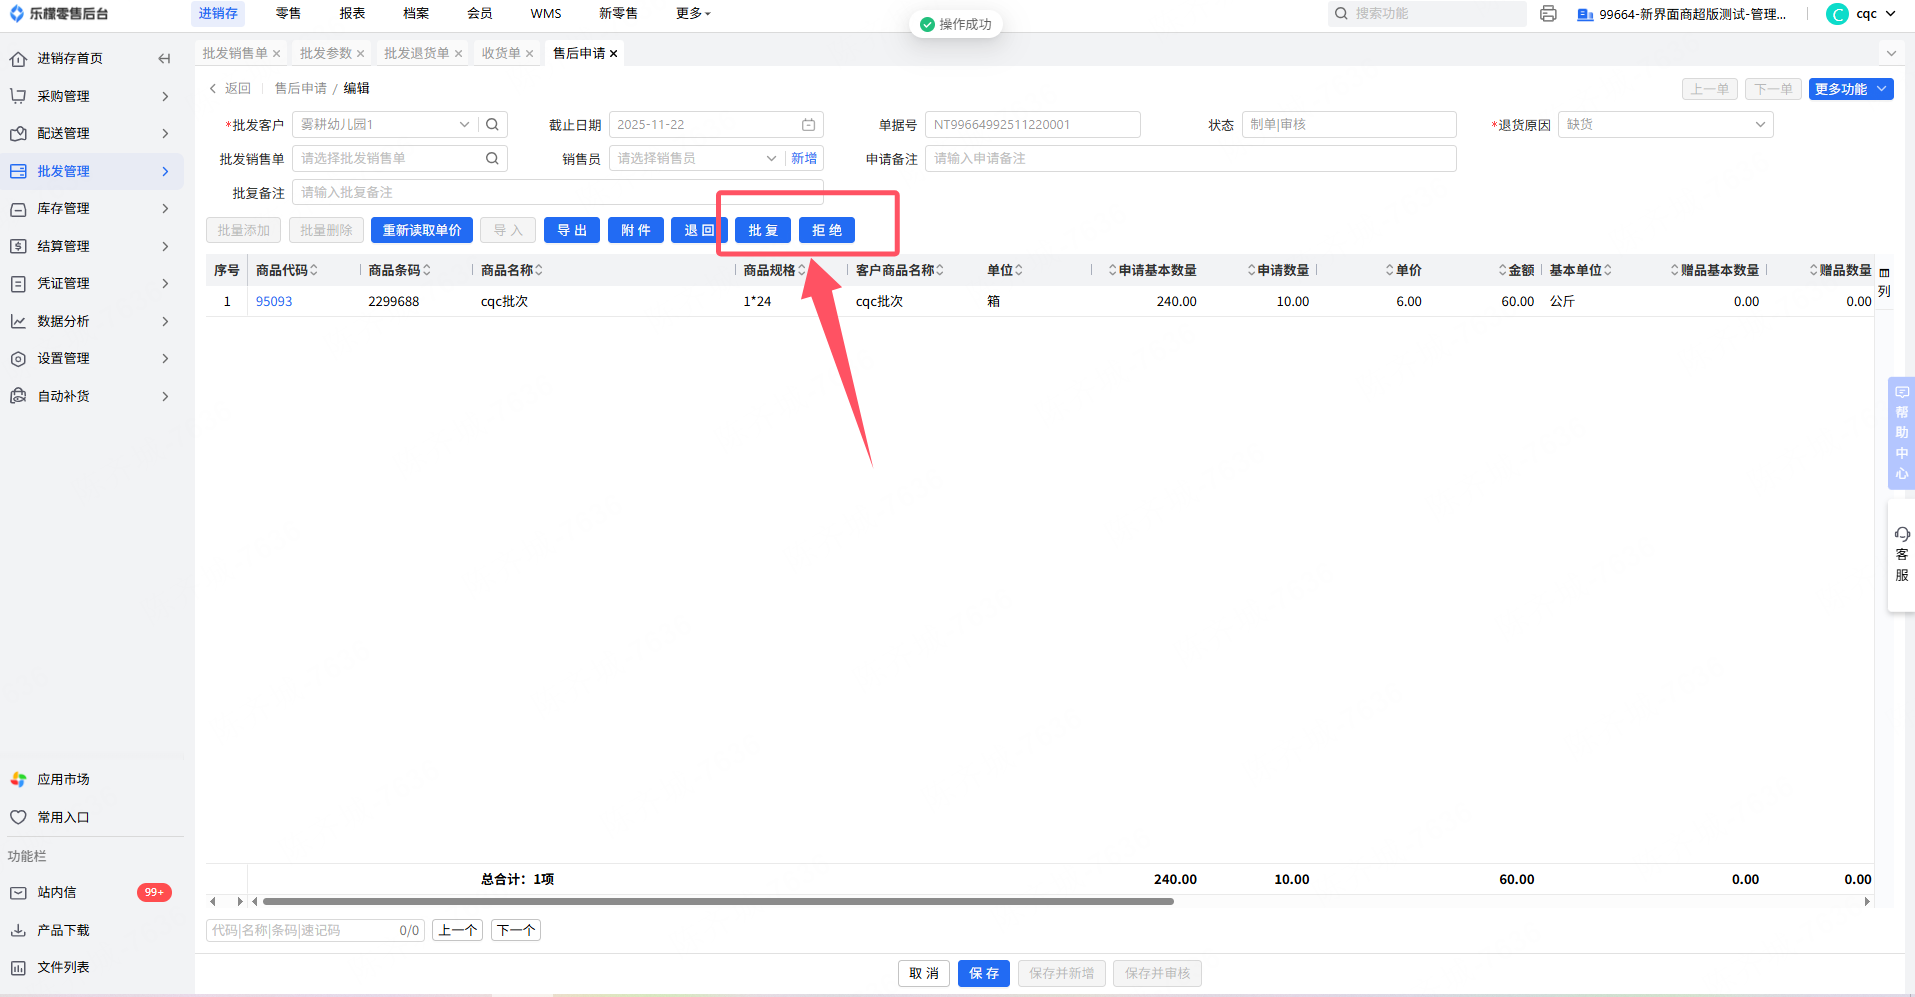Sort by 商品名称 column
Screen dimensions: 1915x997
(539, 270)
